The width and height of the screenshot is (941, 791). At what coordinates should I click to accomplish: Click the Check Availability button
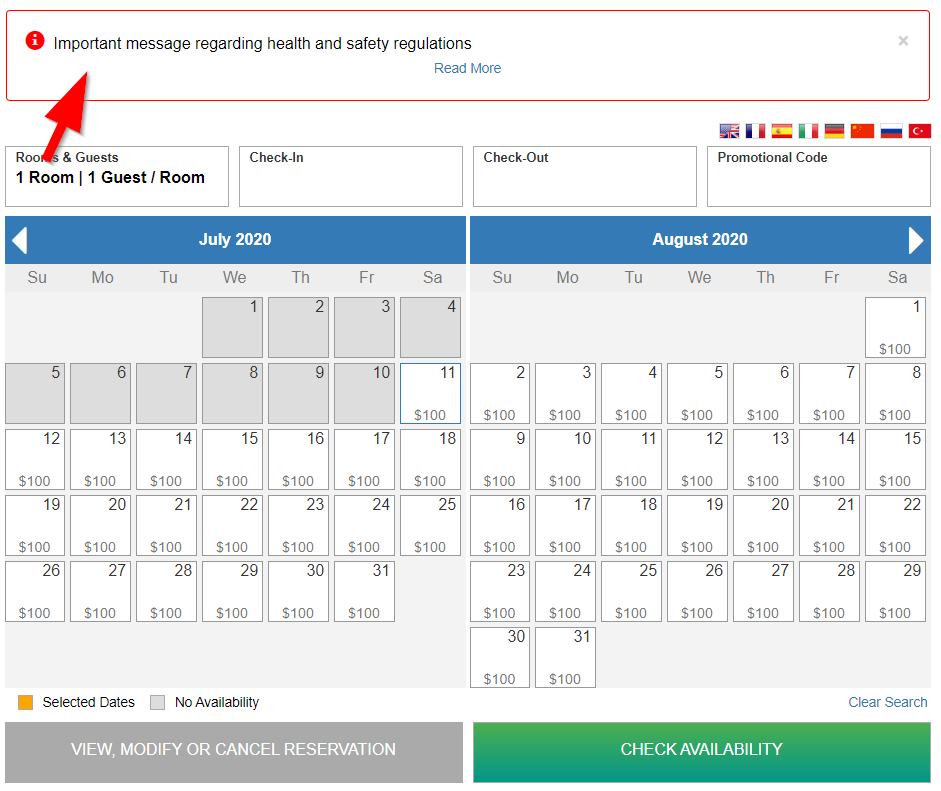(x=702, y=752)
